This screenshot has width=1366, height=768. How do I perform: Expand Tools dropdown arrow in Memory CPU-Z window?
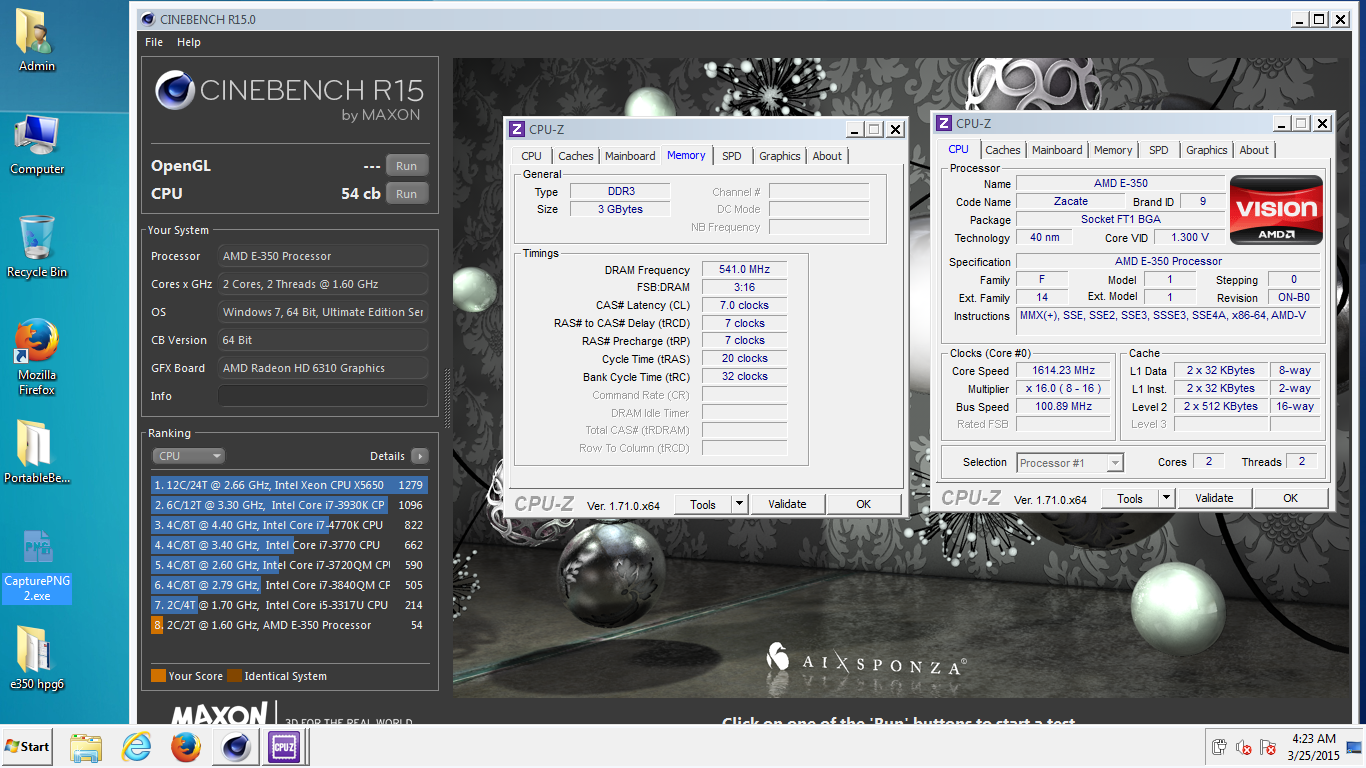point(739,505)
